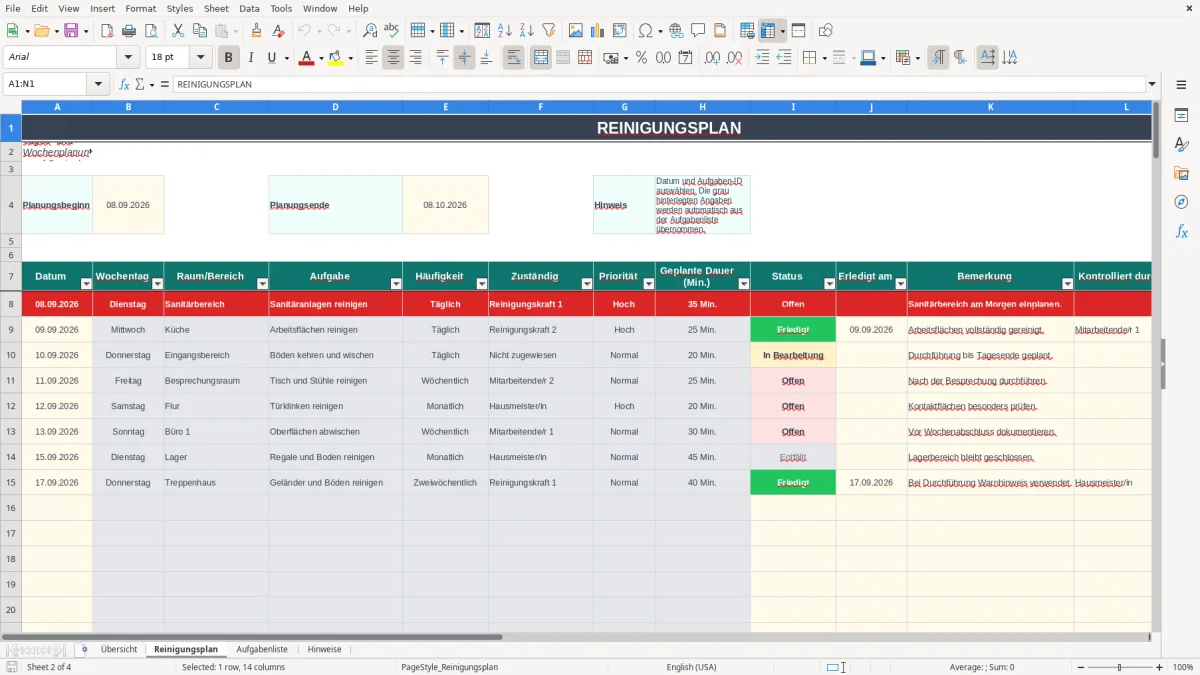Viewport: 1200px width, 675px height.
Task: Toggle Italic formatting
Action: [x=251, y=58]
